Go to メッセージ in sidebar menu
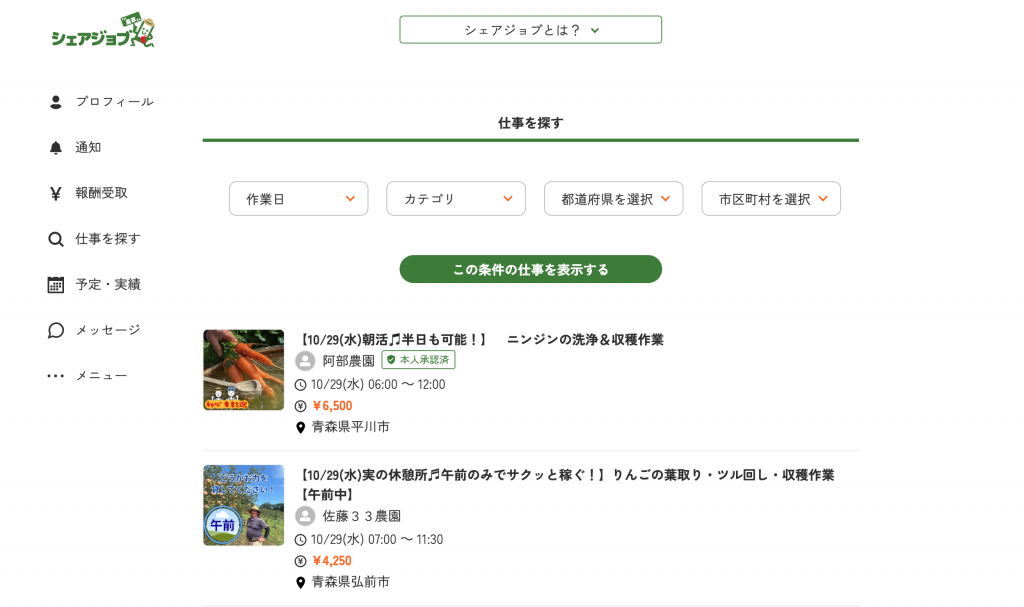This screenshot has height=607, width=1024. click(108, 330)
